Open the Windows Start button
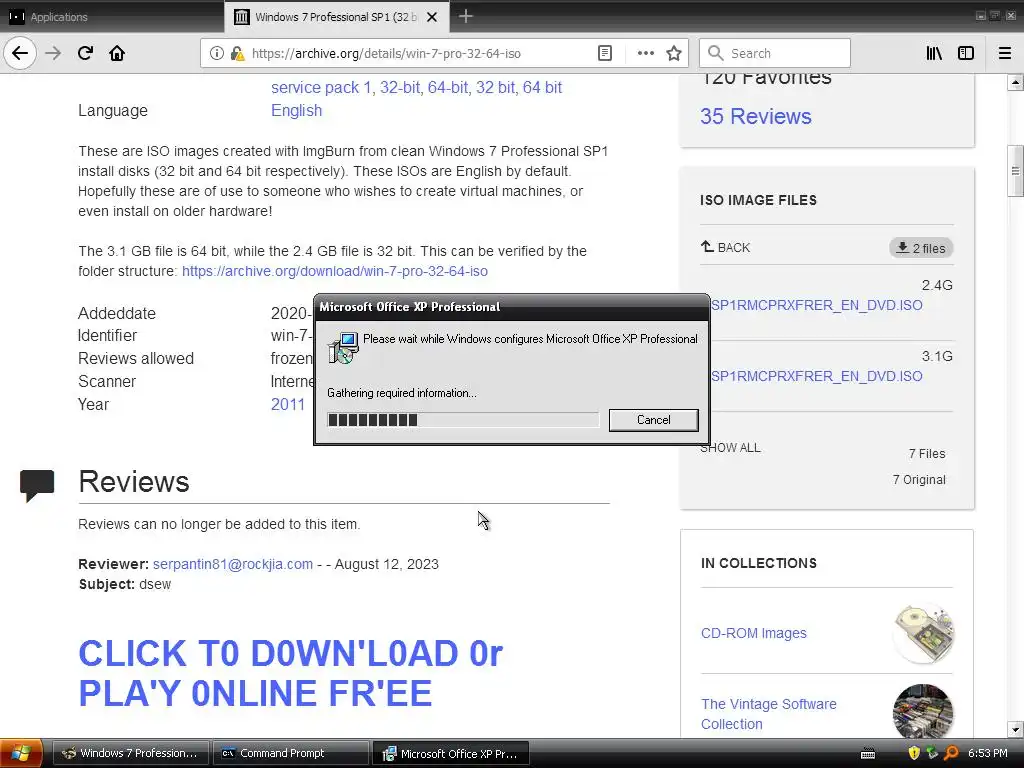This screenshot has height=768, width=1024. click(22, 753)
